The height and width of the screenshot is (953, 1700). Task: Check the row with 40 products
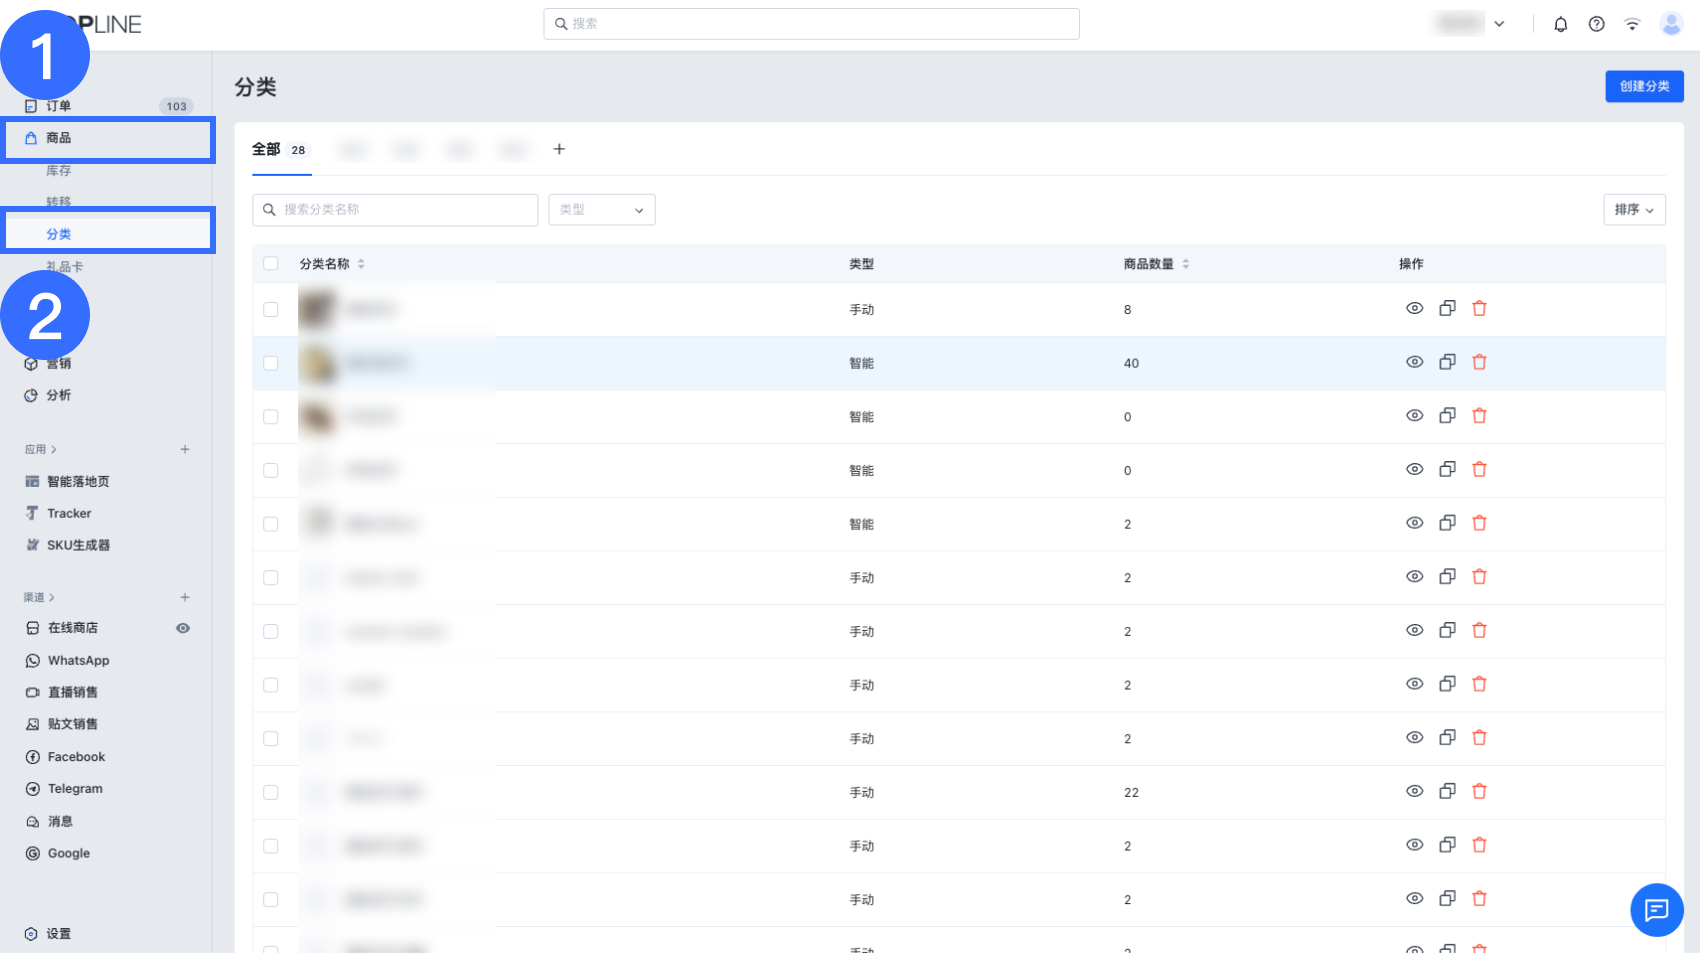click(271, 363)
